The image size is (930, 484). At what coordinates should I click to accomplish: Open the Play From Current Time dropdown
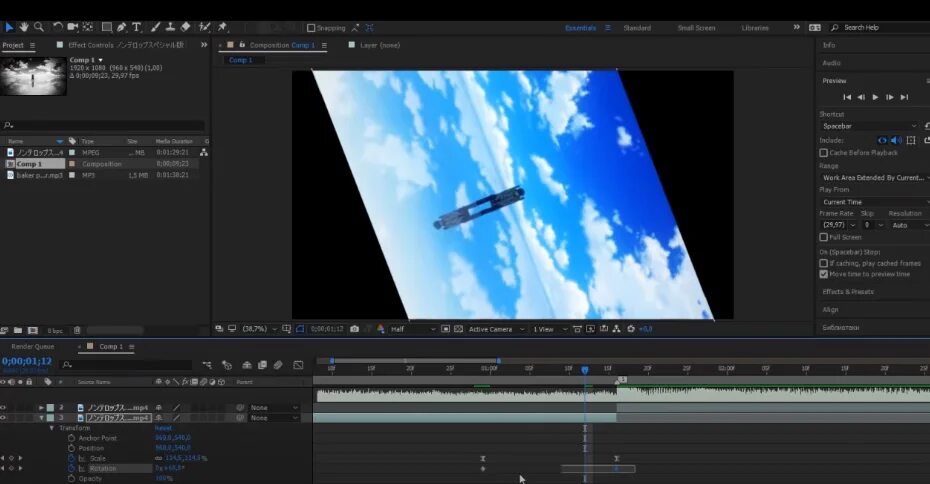pyautogui.click(x=875, y=202)
